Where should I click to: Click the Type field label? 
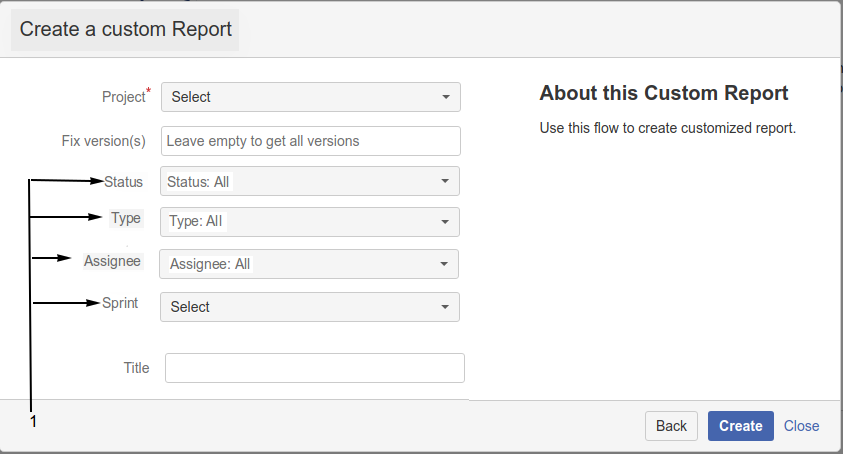click(x=126, y=218)
